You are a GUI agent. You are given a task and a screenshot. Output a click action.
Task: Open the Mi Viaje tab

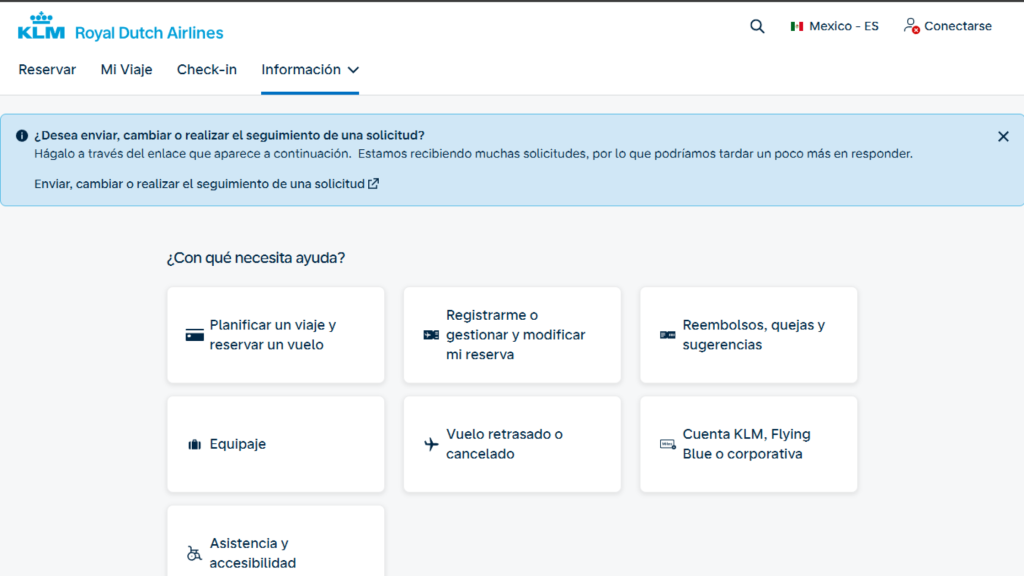(x=126, y=69)
